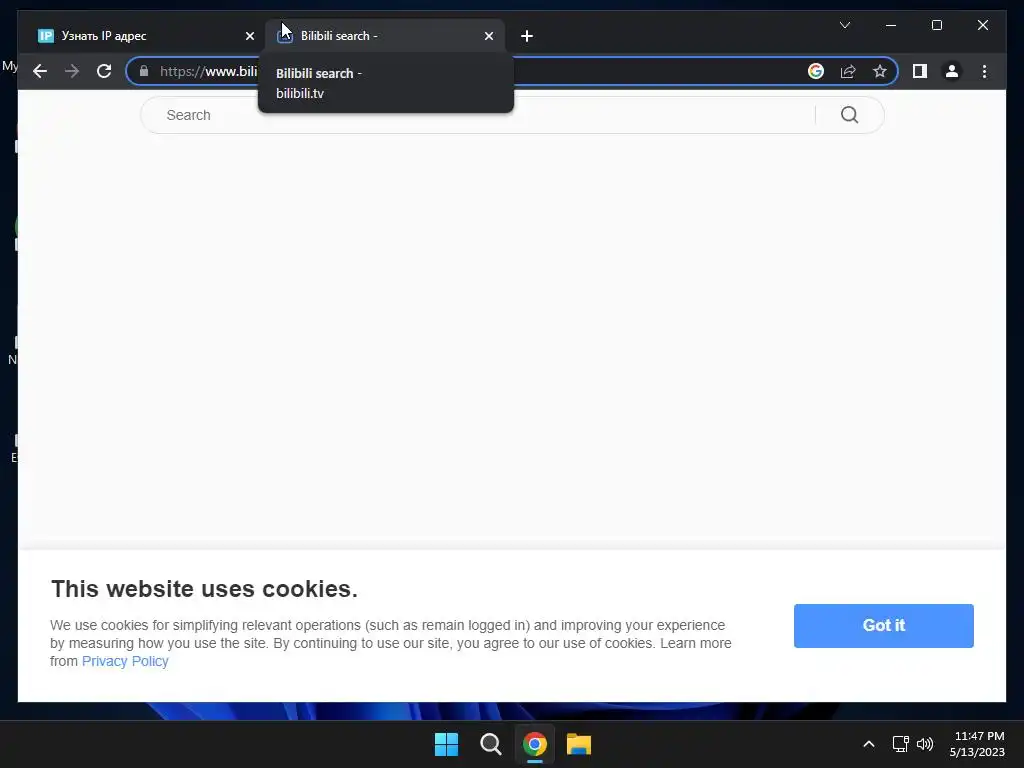
Task: Bookmark this page with the star icon
Action: pos(880,71)
